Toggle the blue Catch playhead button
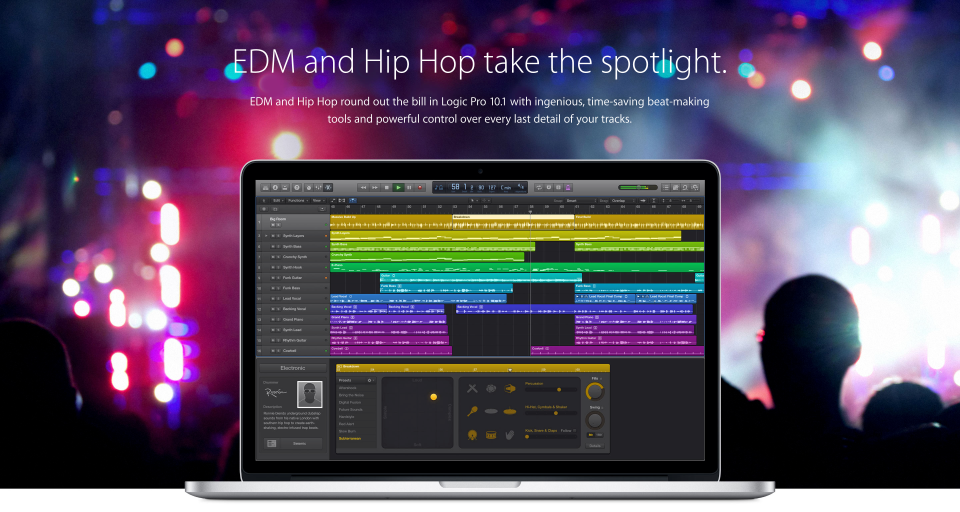This screenshot has height=512, width=960. 353,200
